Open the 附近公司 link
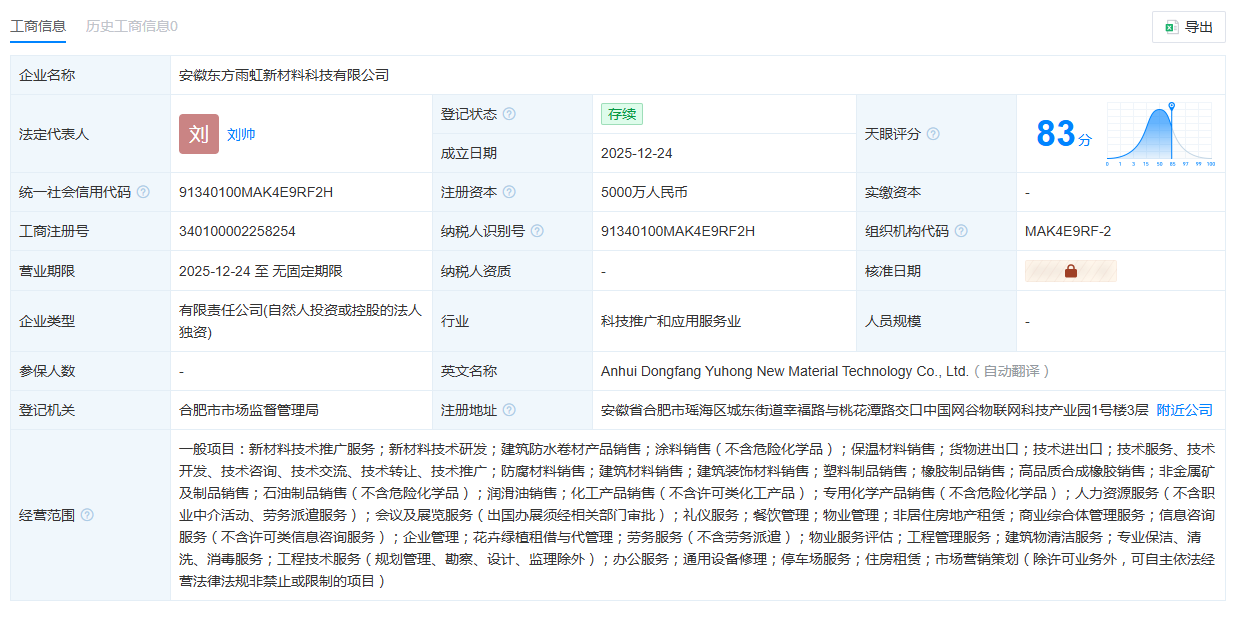The image size is (1235, 617). click(x=1185, y=410)
